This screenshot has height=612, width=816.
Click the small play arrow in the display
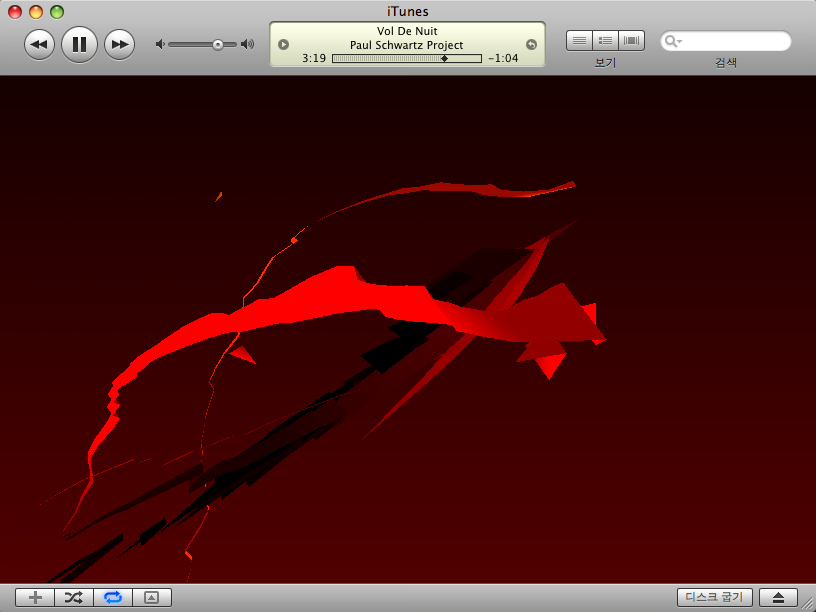[x=283, y=44]
